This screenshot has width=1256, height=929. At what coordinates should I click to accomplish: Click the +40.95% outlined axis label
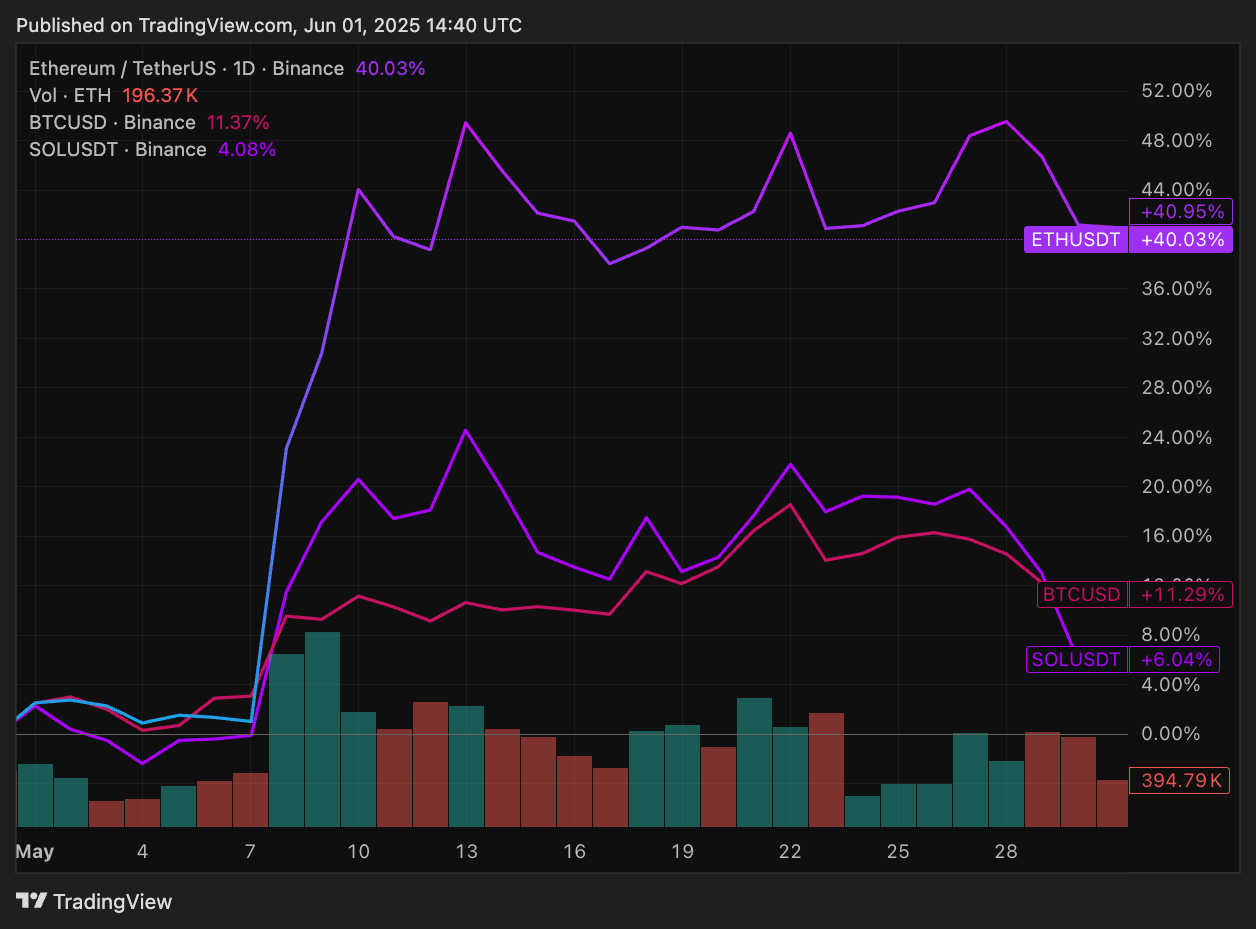[x=1181, y=212]
